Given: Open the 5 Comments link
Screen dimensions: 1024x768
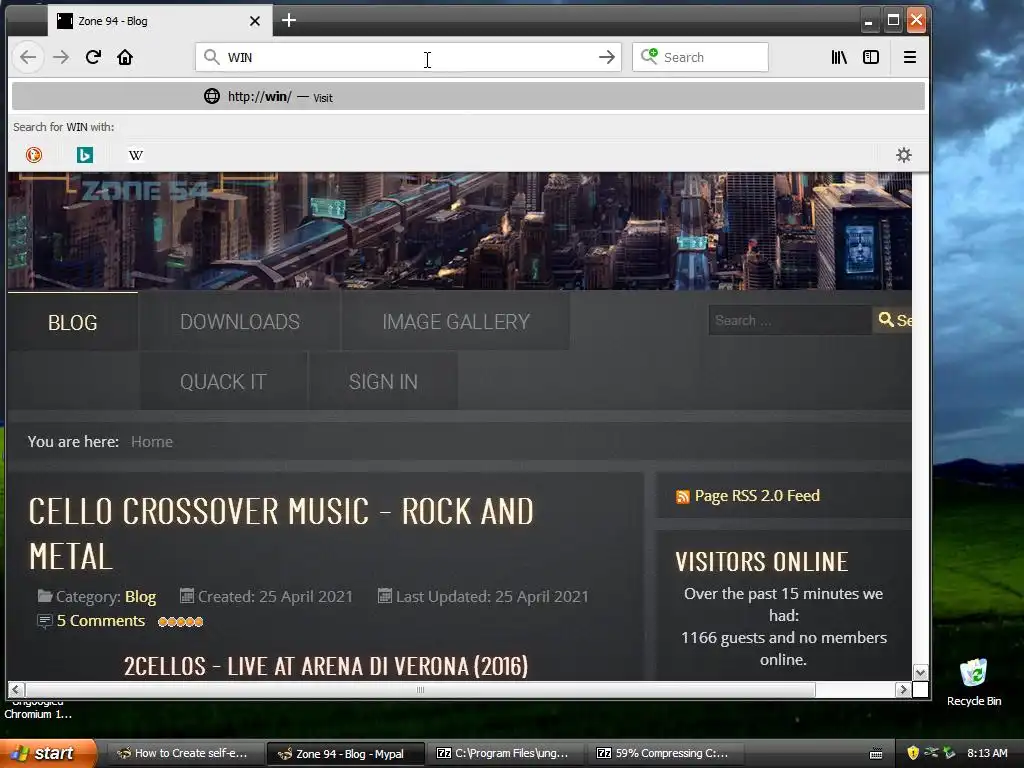Looking at the screenshot, I should pos(101,620).
